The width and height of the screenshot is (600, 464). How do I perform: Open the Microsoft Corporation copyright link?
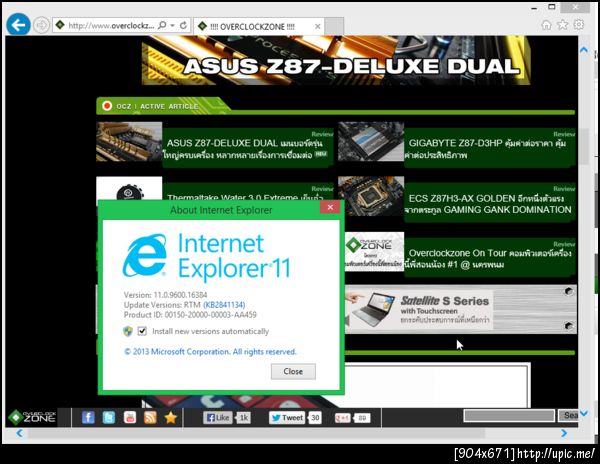(x=210, y=352)
